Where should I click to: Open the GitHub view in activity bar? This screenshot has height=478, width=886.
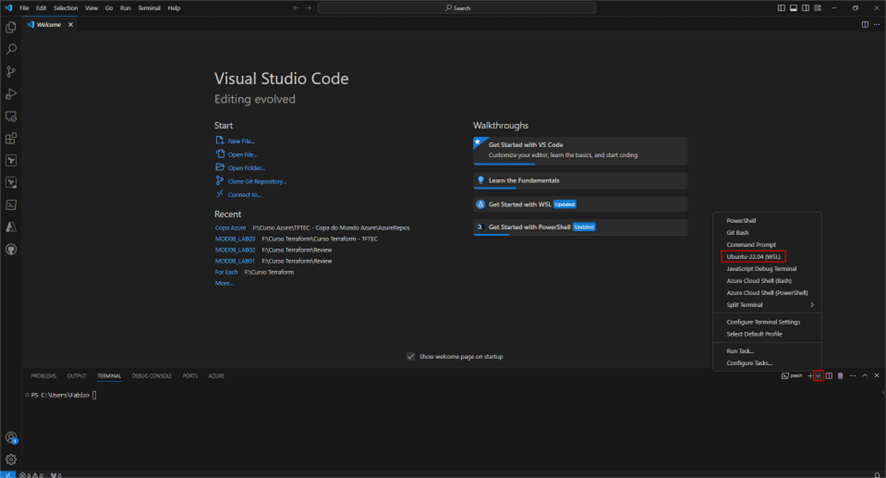tap(11, 249)
